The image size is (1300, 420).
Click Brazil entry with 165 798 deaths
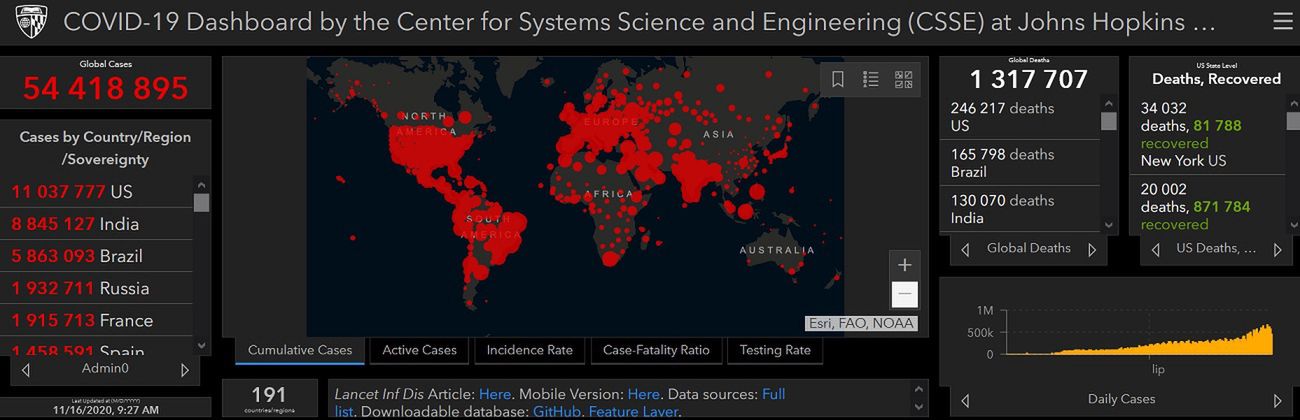[1019, 163]
